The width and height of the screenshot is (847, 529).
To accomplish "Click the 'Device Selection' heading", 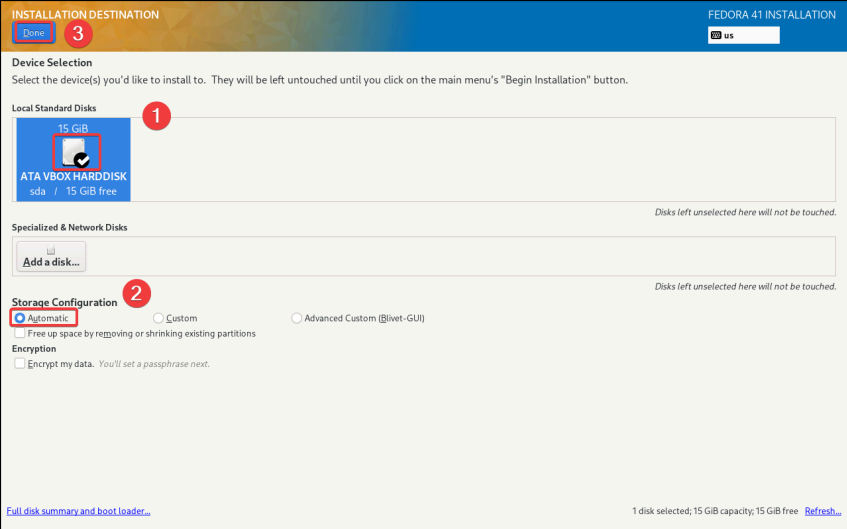I will pos(52,63).
